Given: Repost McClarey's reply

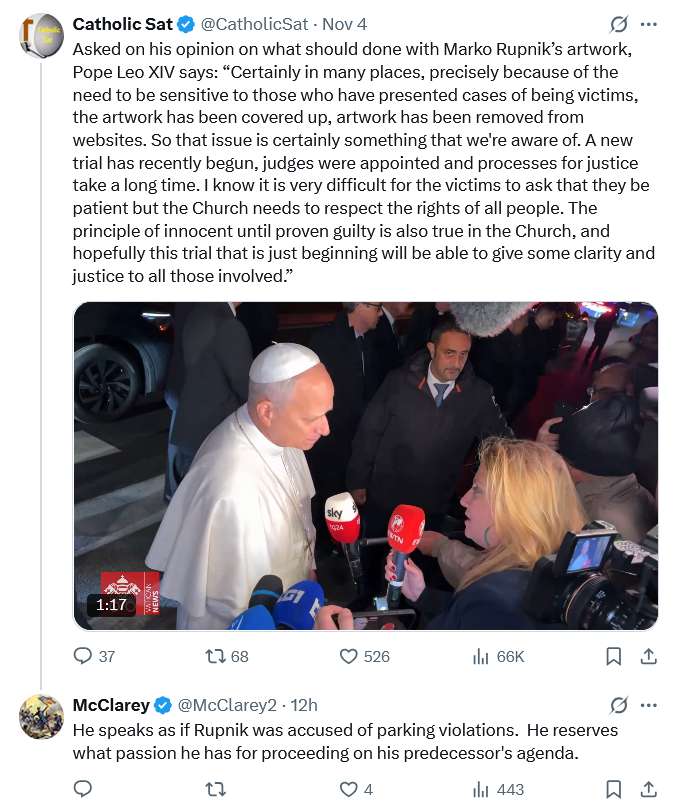Looking at the screenshot, I should pos(214,790).
